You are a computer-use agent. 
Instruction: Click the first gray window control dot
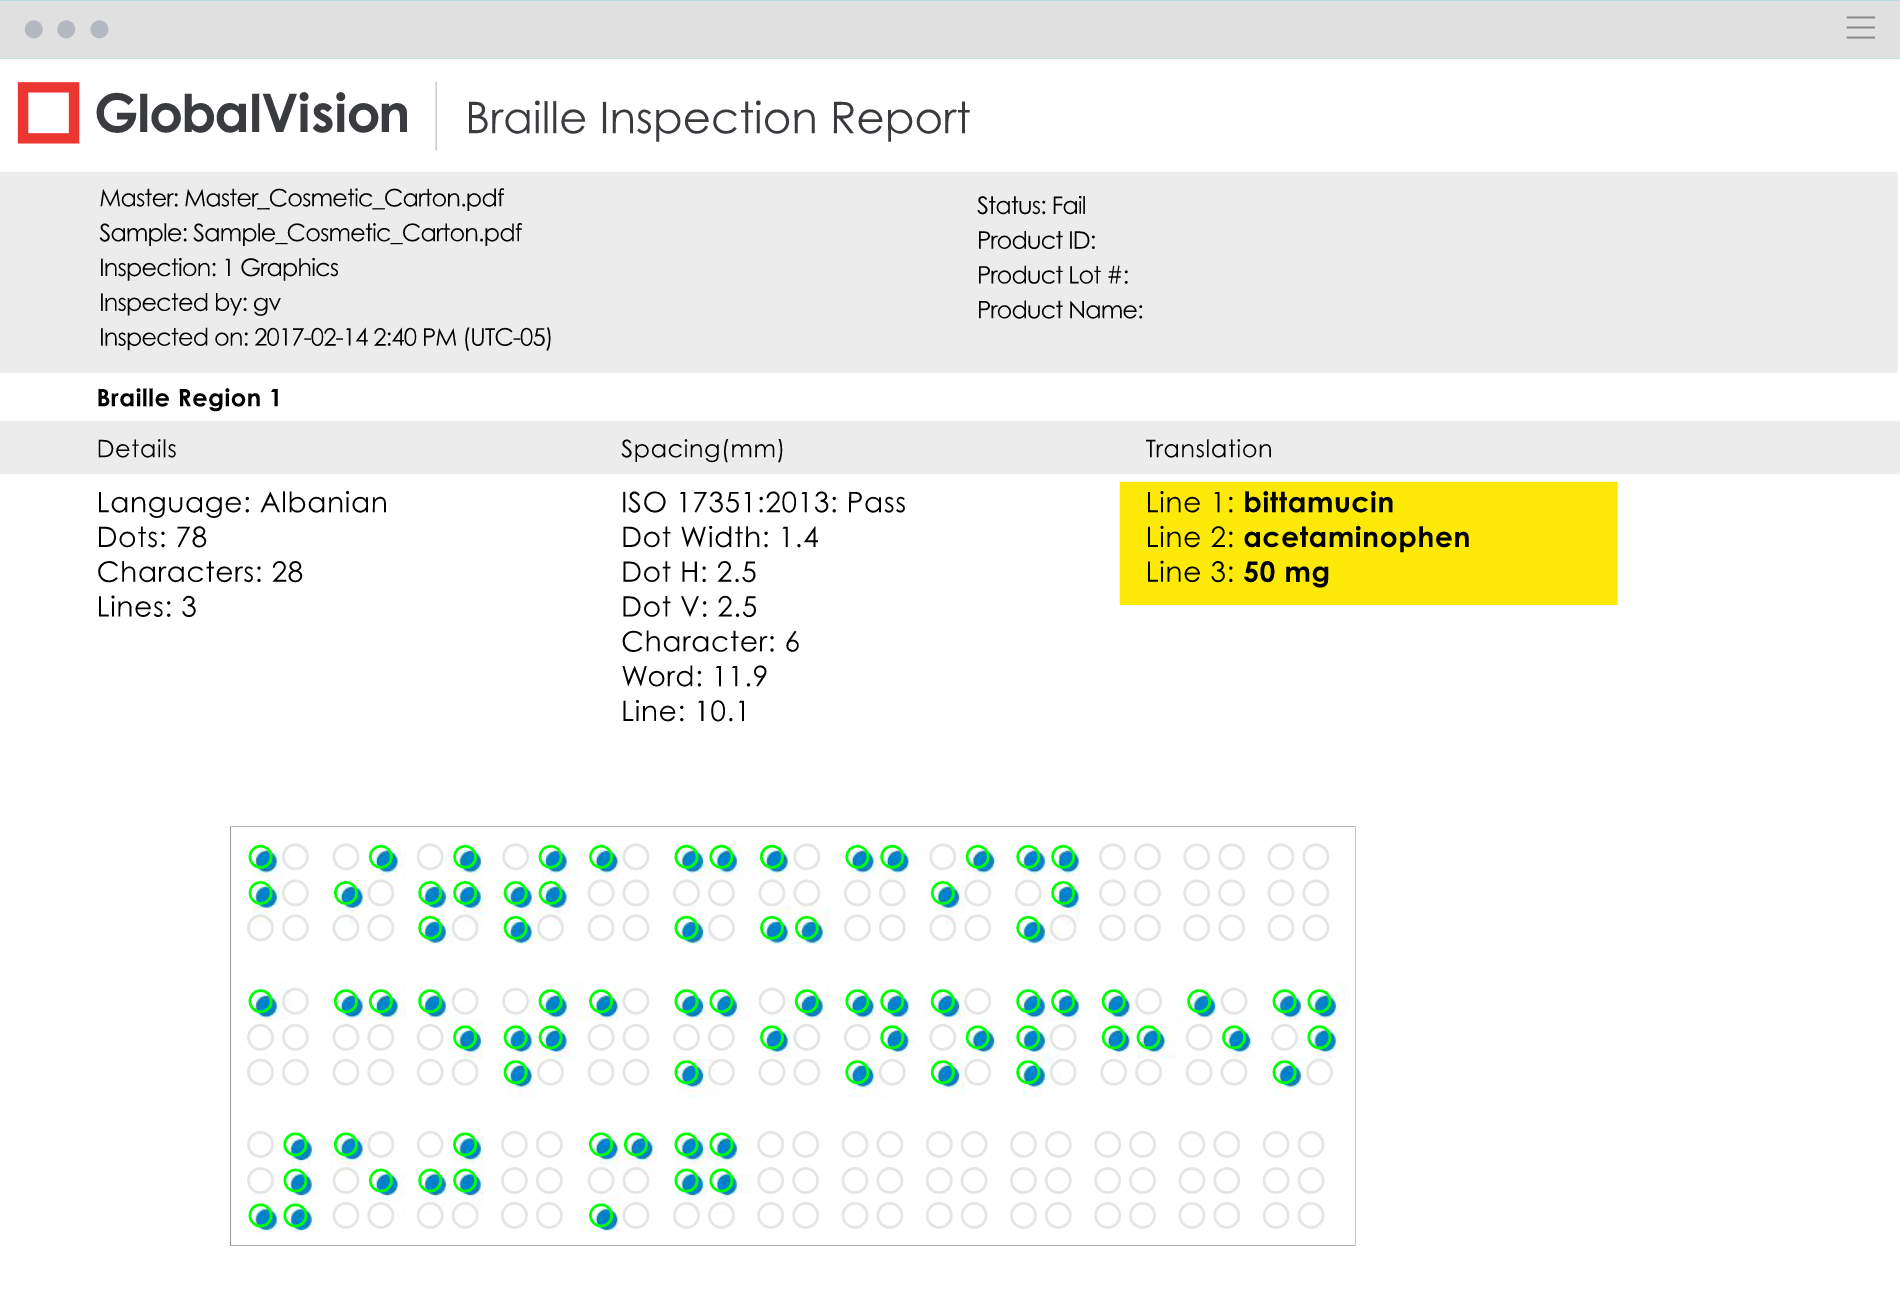coord(34,29)
